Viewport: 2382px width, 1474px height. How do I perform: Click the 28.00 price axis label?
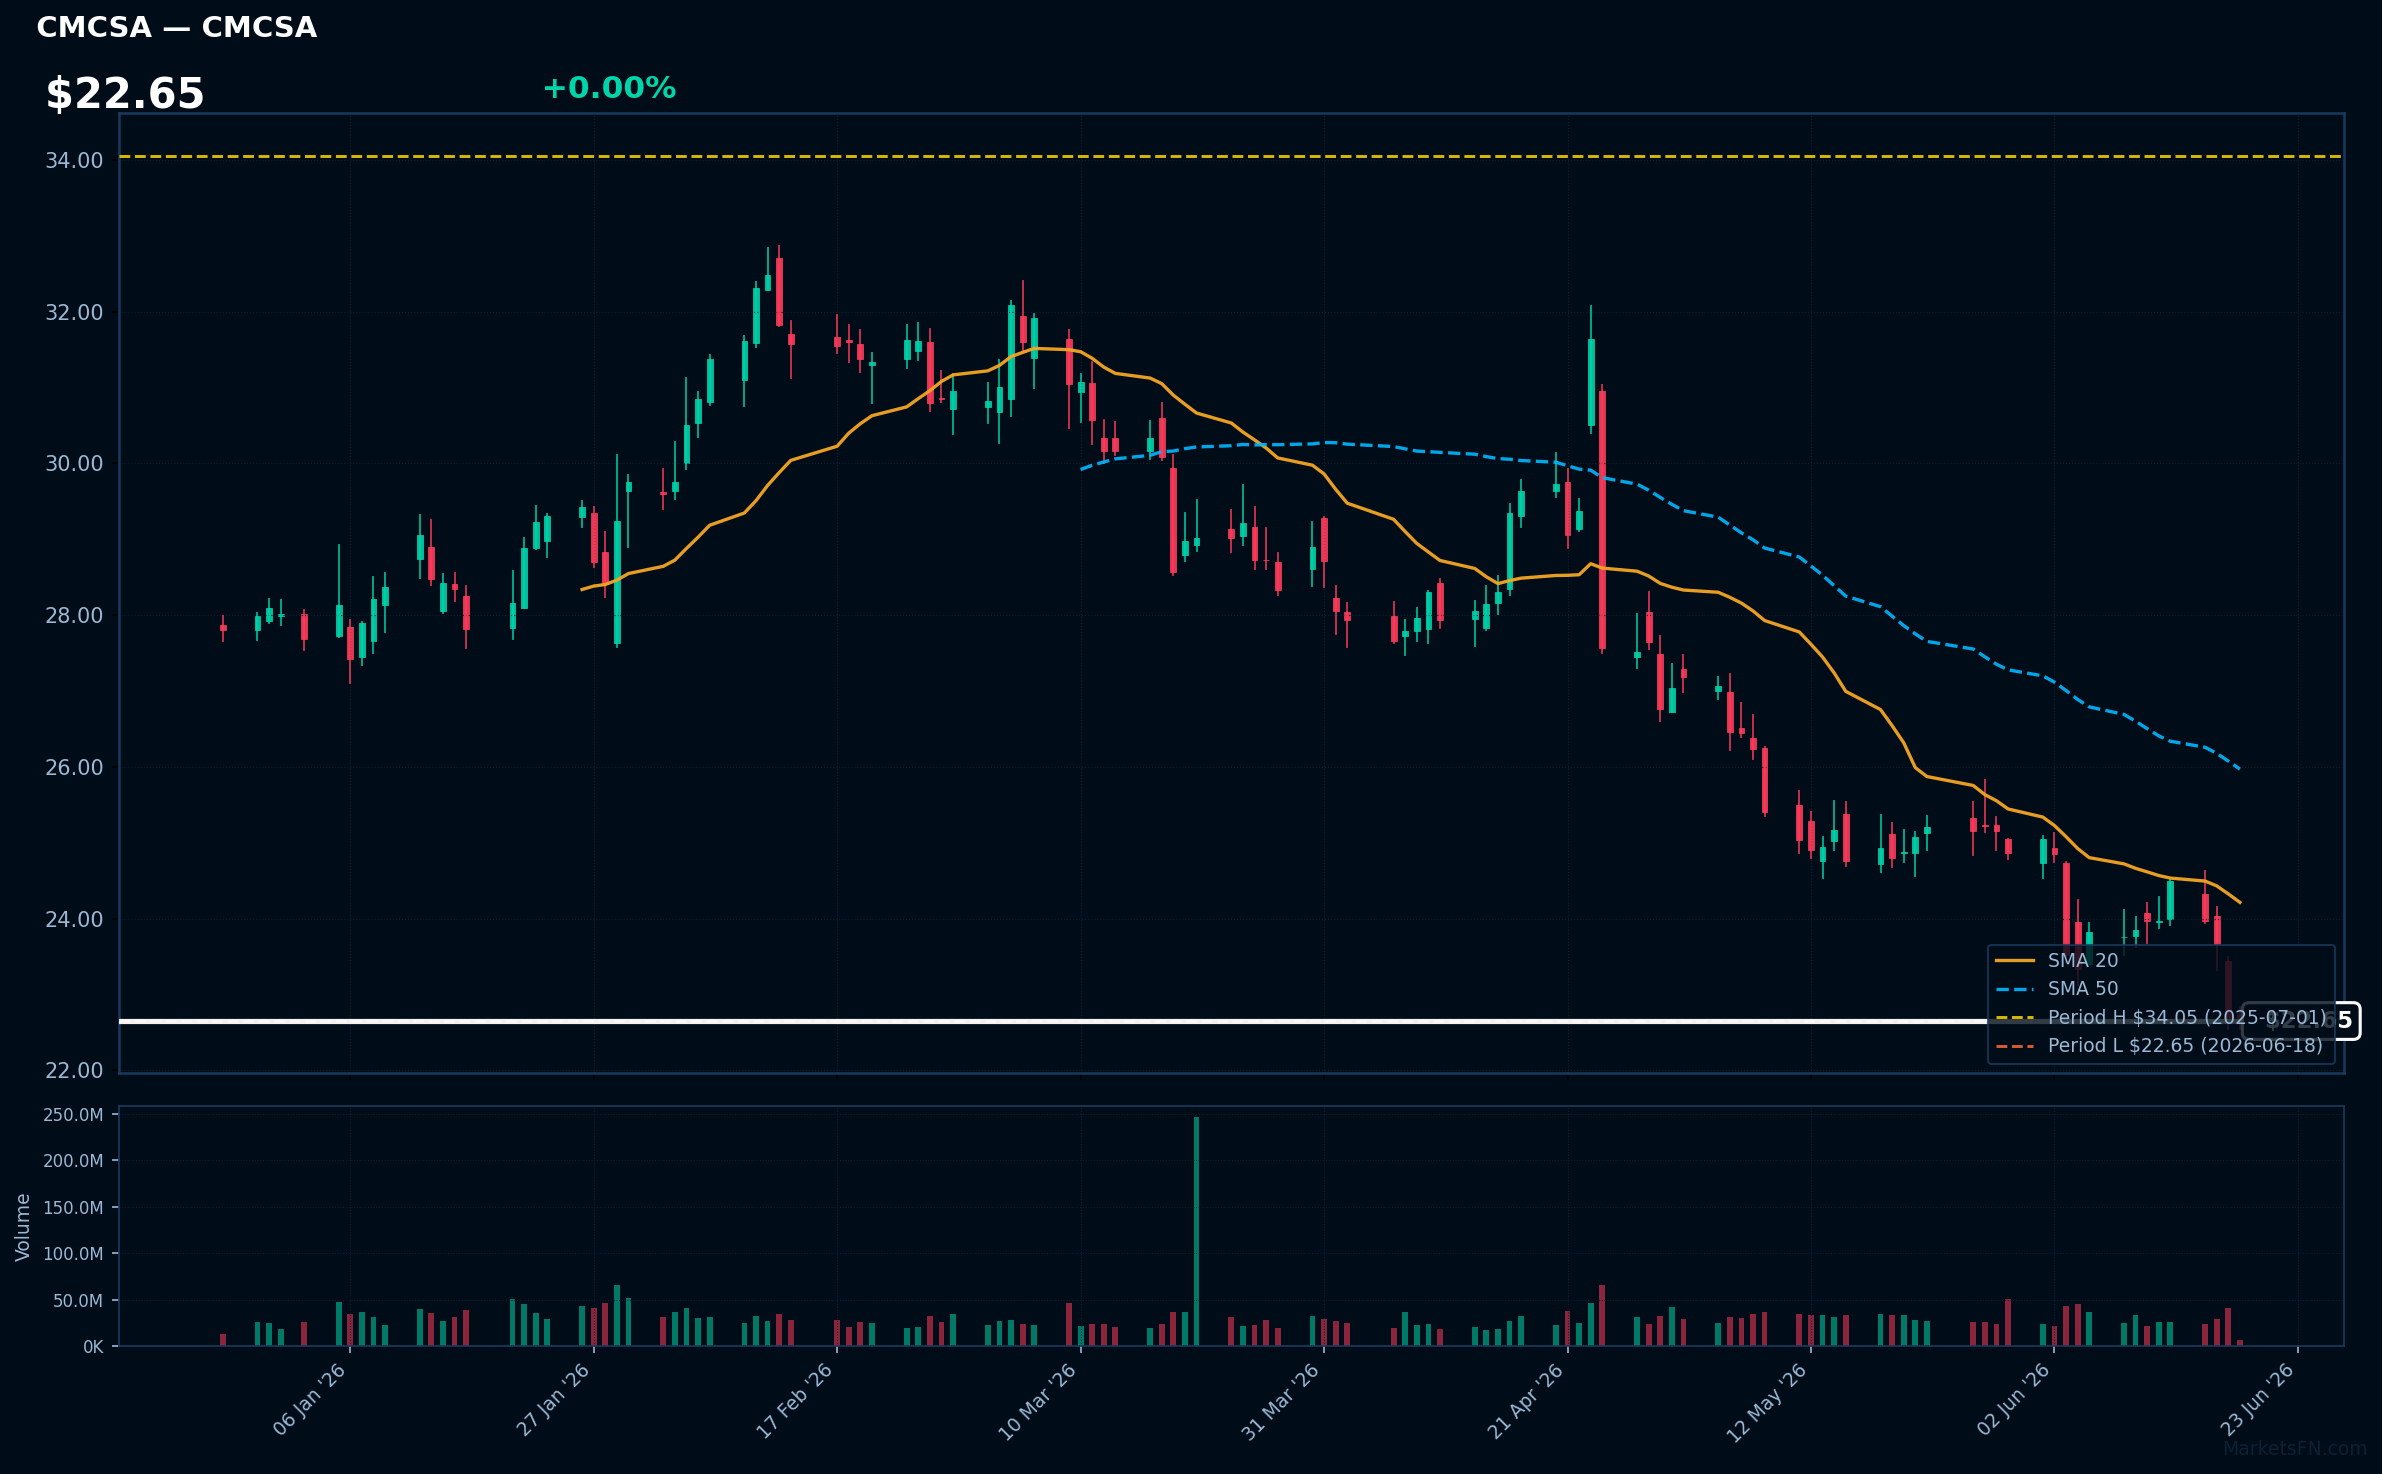[x=74, y=615]
